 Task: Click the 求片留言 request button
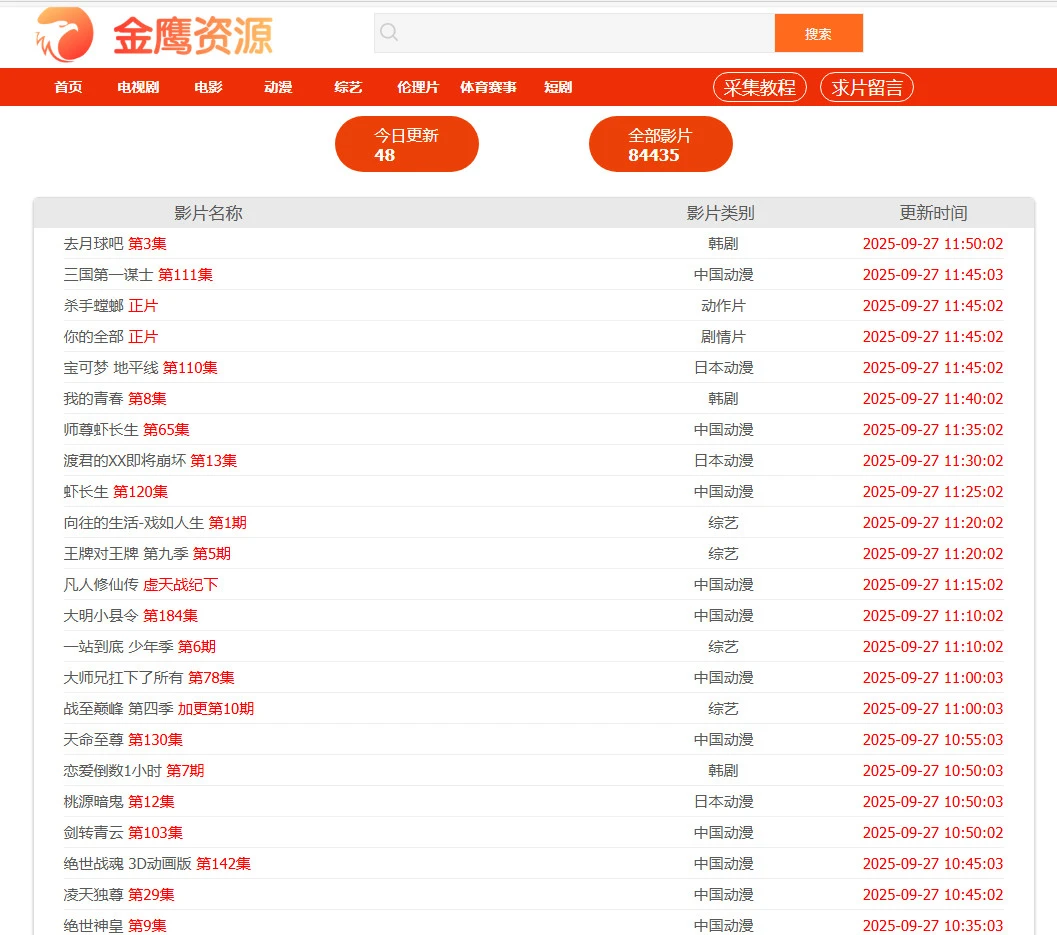866,87
